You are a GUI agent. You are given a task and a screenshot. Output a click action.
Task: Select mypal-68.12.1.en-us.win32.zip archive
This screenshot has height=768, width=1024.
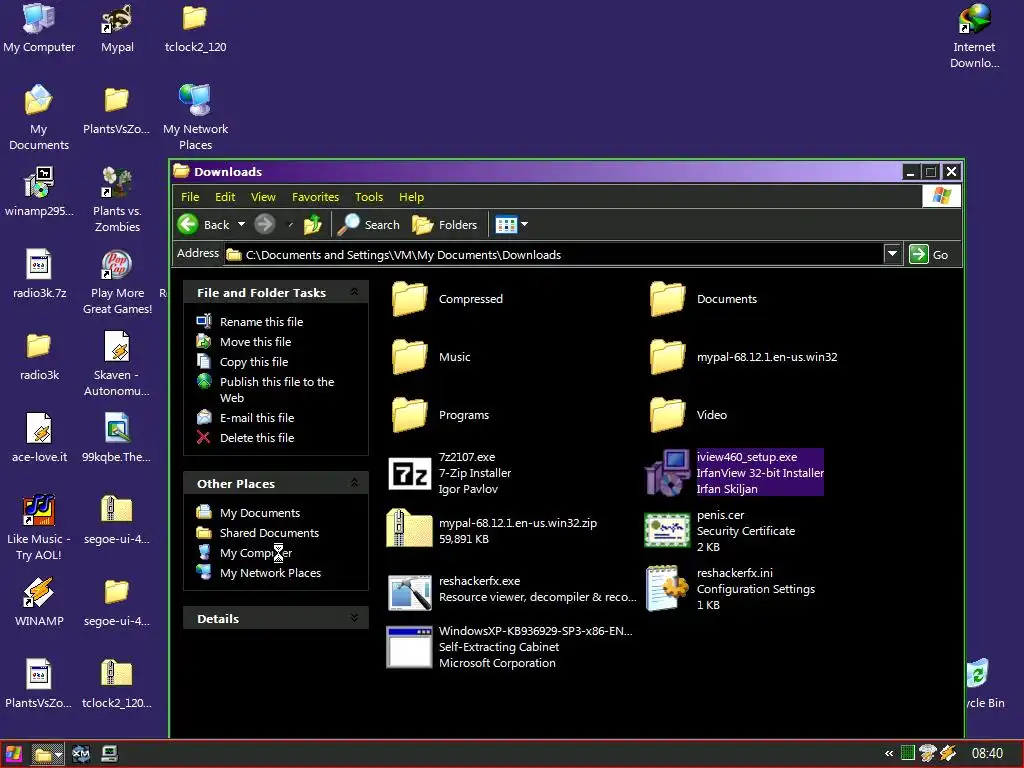[x=492, y=530]
